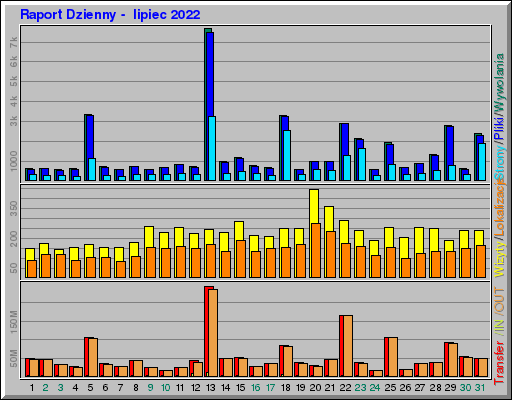Click day label 9 on the axis
Viewport: 512px width, 400px height.
[150, 388]
